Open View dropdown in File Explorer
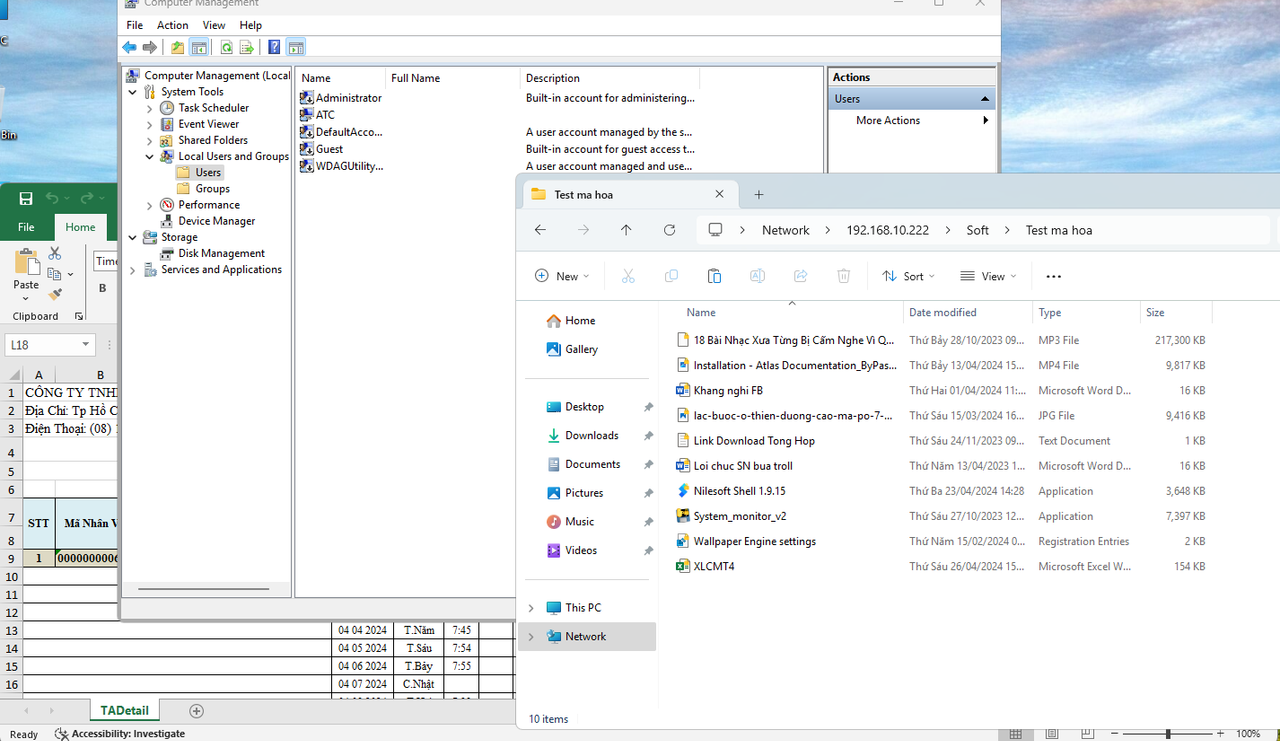 tap(988, 276)
